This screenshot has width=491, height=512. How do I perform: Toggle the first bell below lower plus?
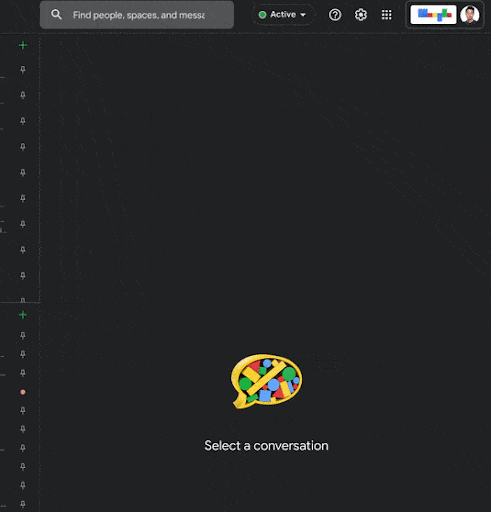click(23, 335)
